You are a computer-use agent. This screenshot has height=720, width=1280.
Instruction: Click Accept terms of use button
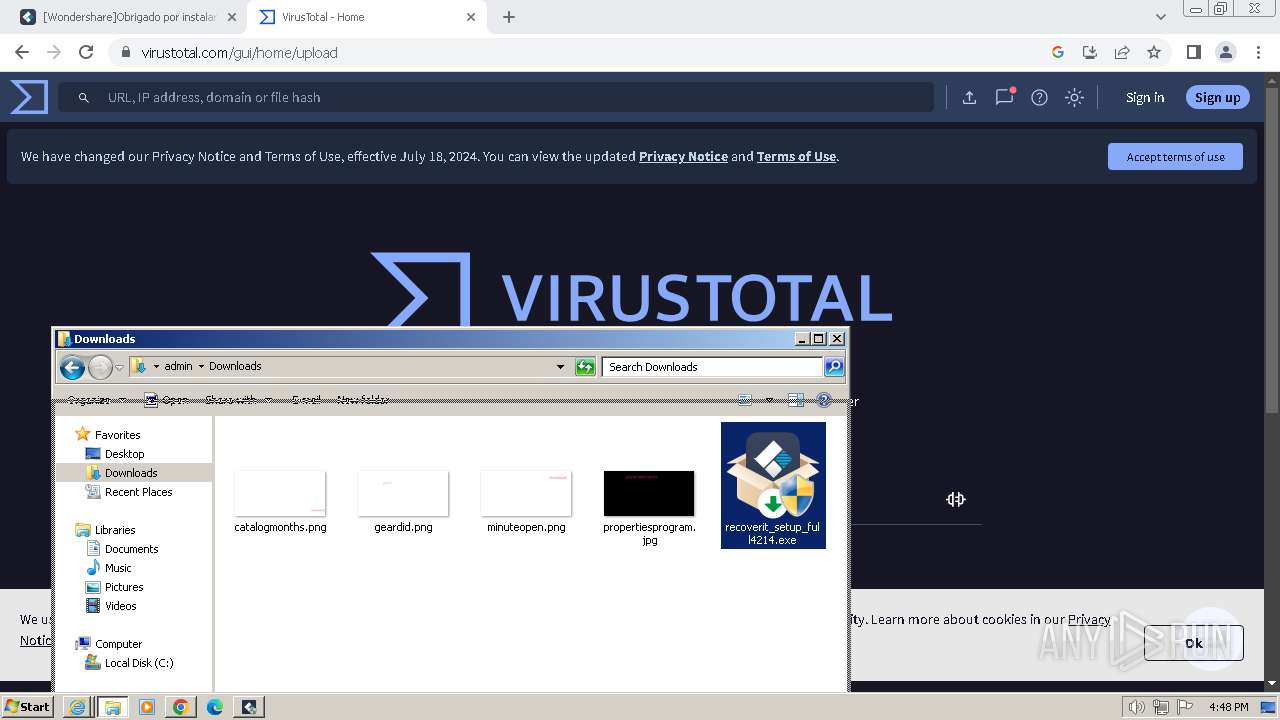pyautogui.click(x=1175, y=157)
